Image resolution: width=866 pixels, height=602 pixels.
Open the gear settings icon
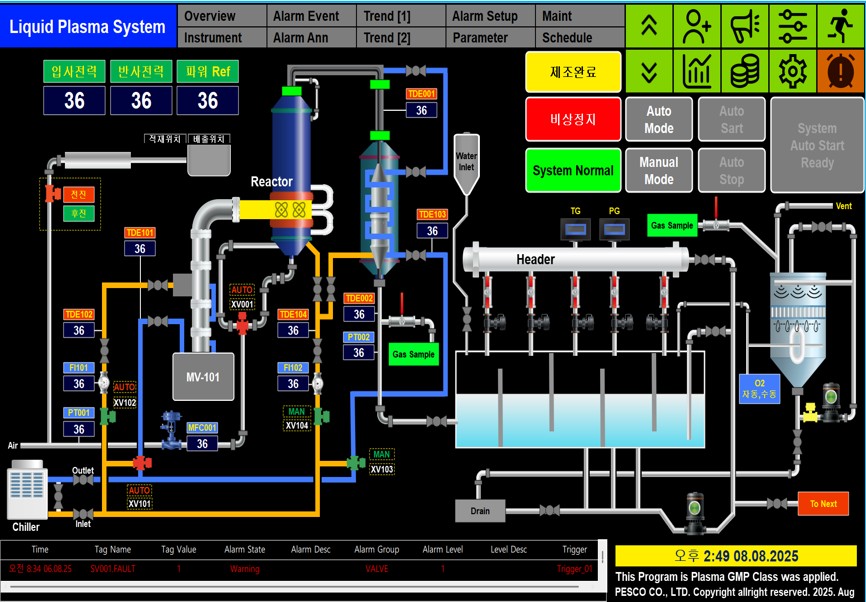click(793, 71)
